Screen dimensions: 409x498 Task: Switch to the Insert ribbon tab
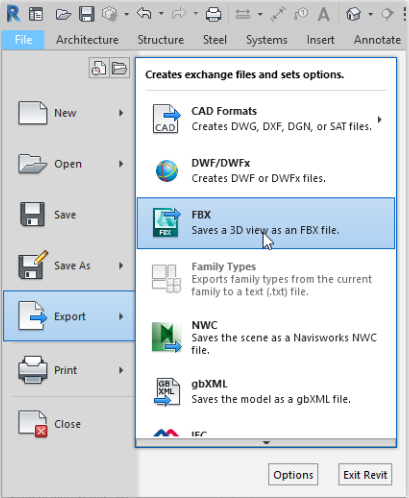(x=321, y=40)
